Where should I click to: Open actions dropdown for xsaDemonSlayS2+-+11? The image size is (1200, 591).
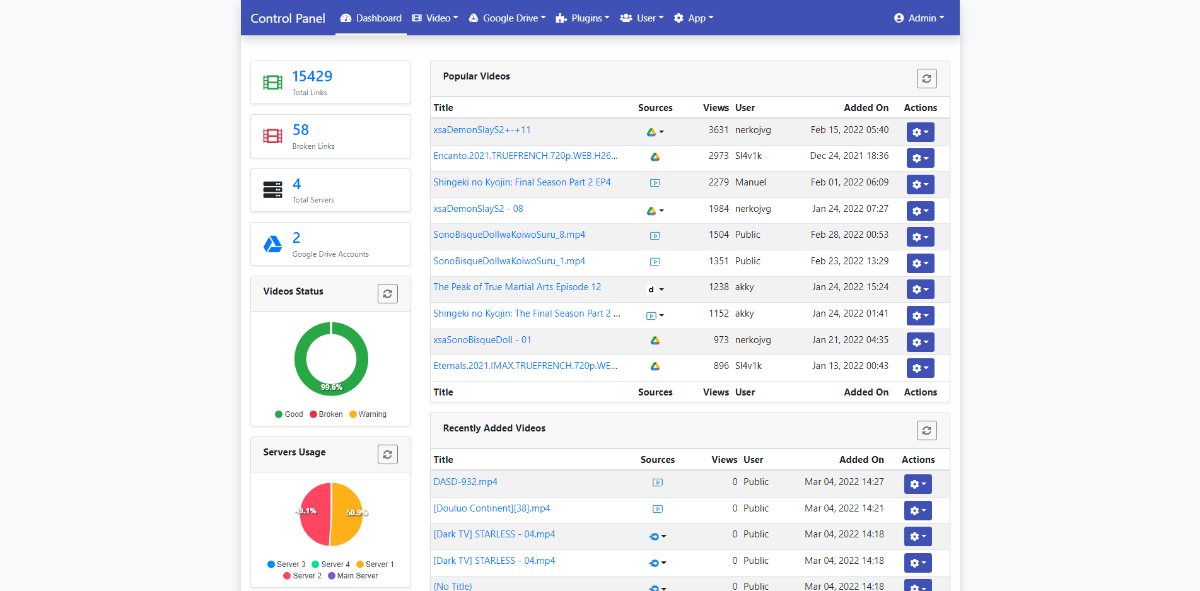coord(919,132)
